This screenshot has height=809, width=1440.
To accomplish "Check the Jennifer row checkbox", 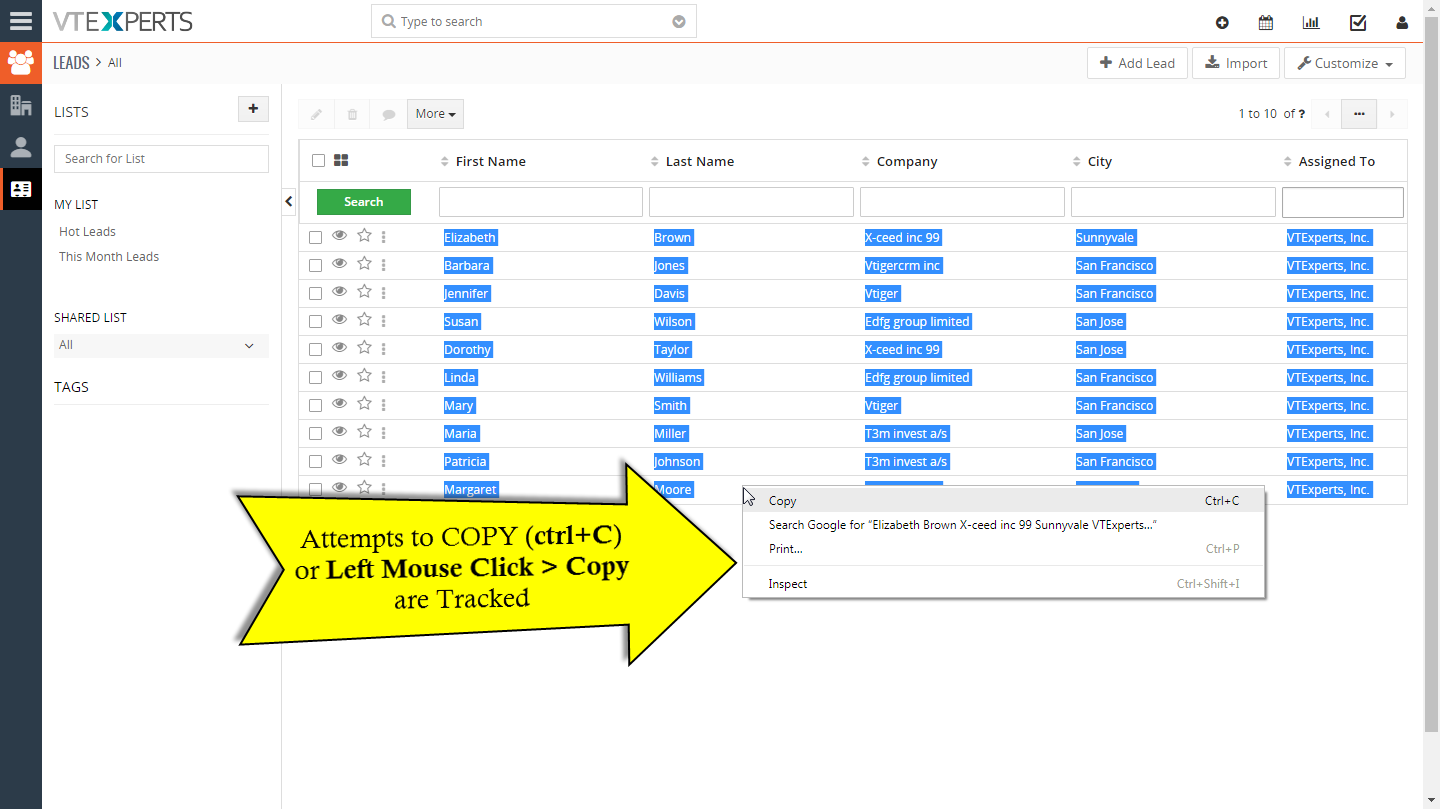I will [315, 294].
